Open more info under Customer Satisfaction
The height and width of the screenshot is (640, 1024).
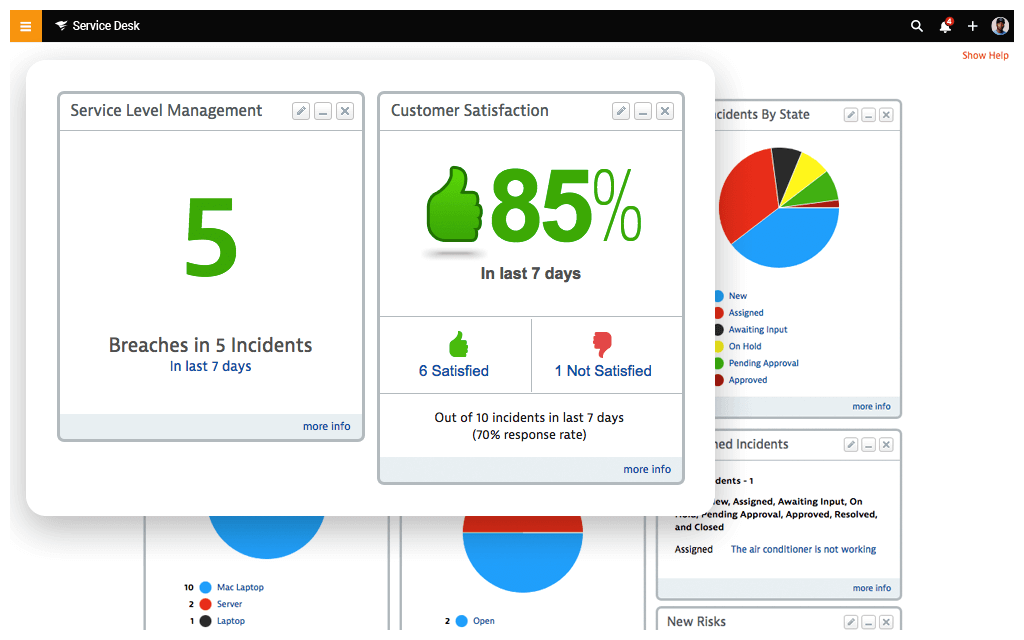647,469
